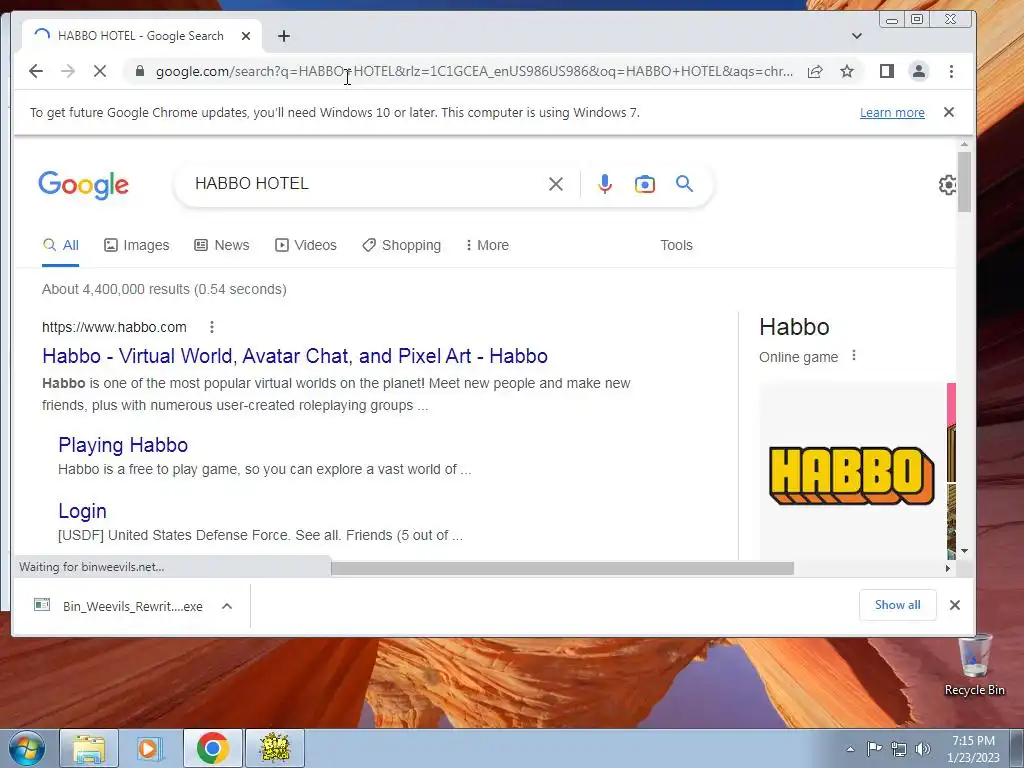Stop loading the page

(x=100, y=71)
